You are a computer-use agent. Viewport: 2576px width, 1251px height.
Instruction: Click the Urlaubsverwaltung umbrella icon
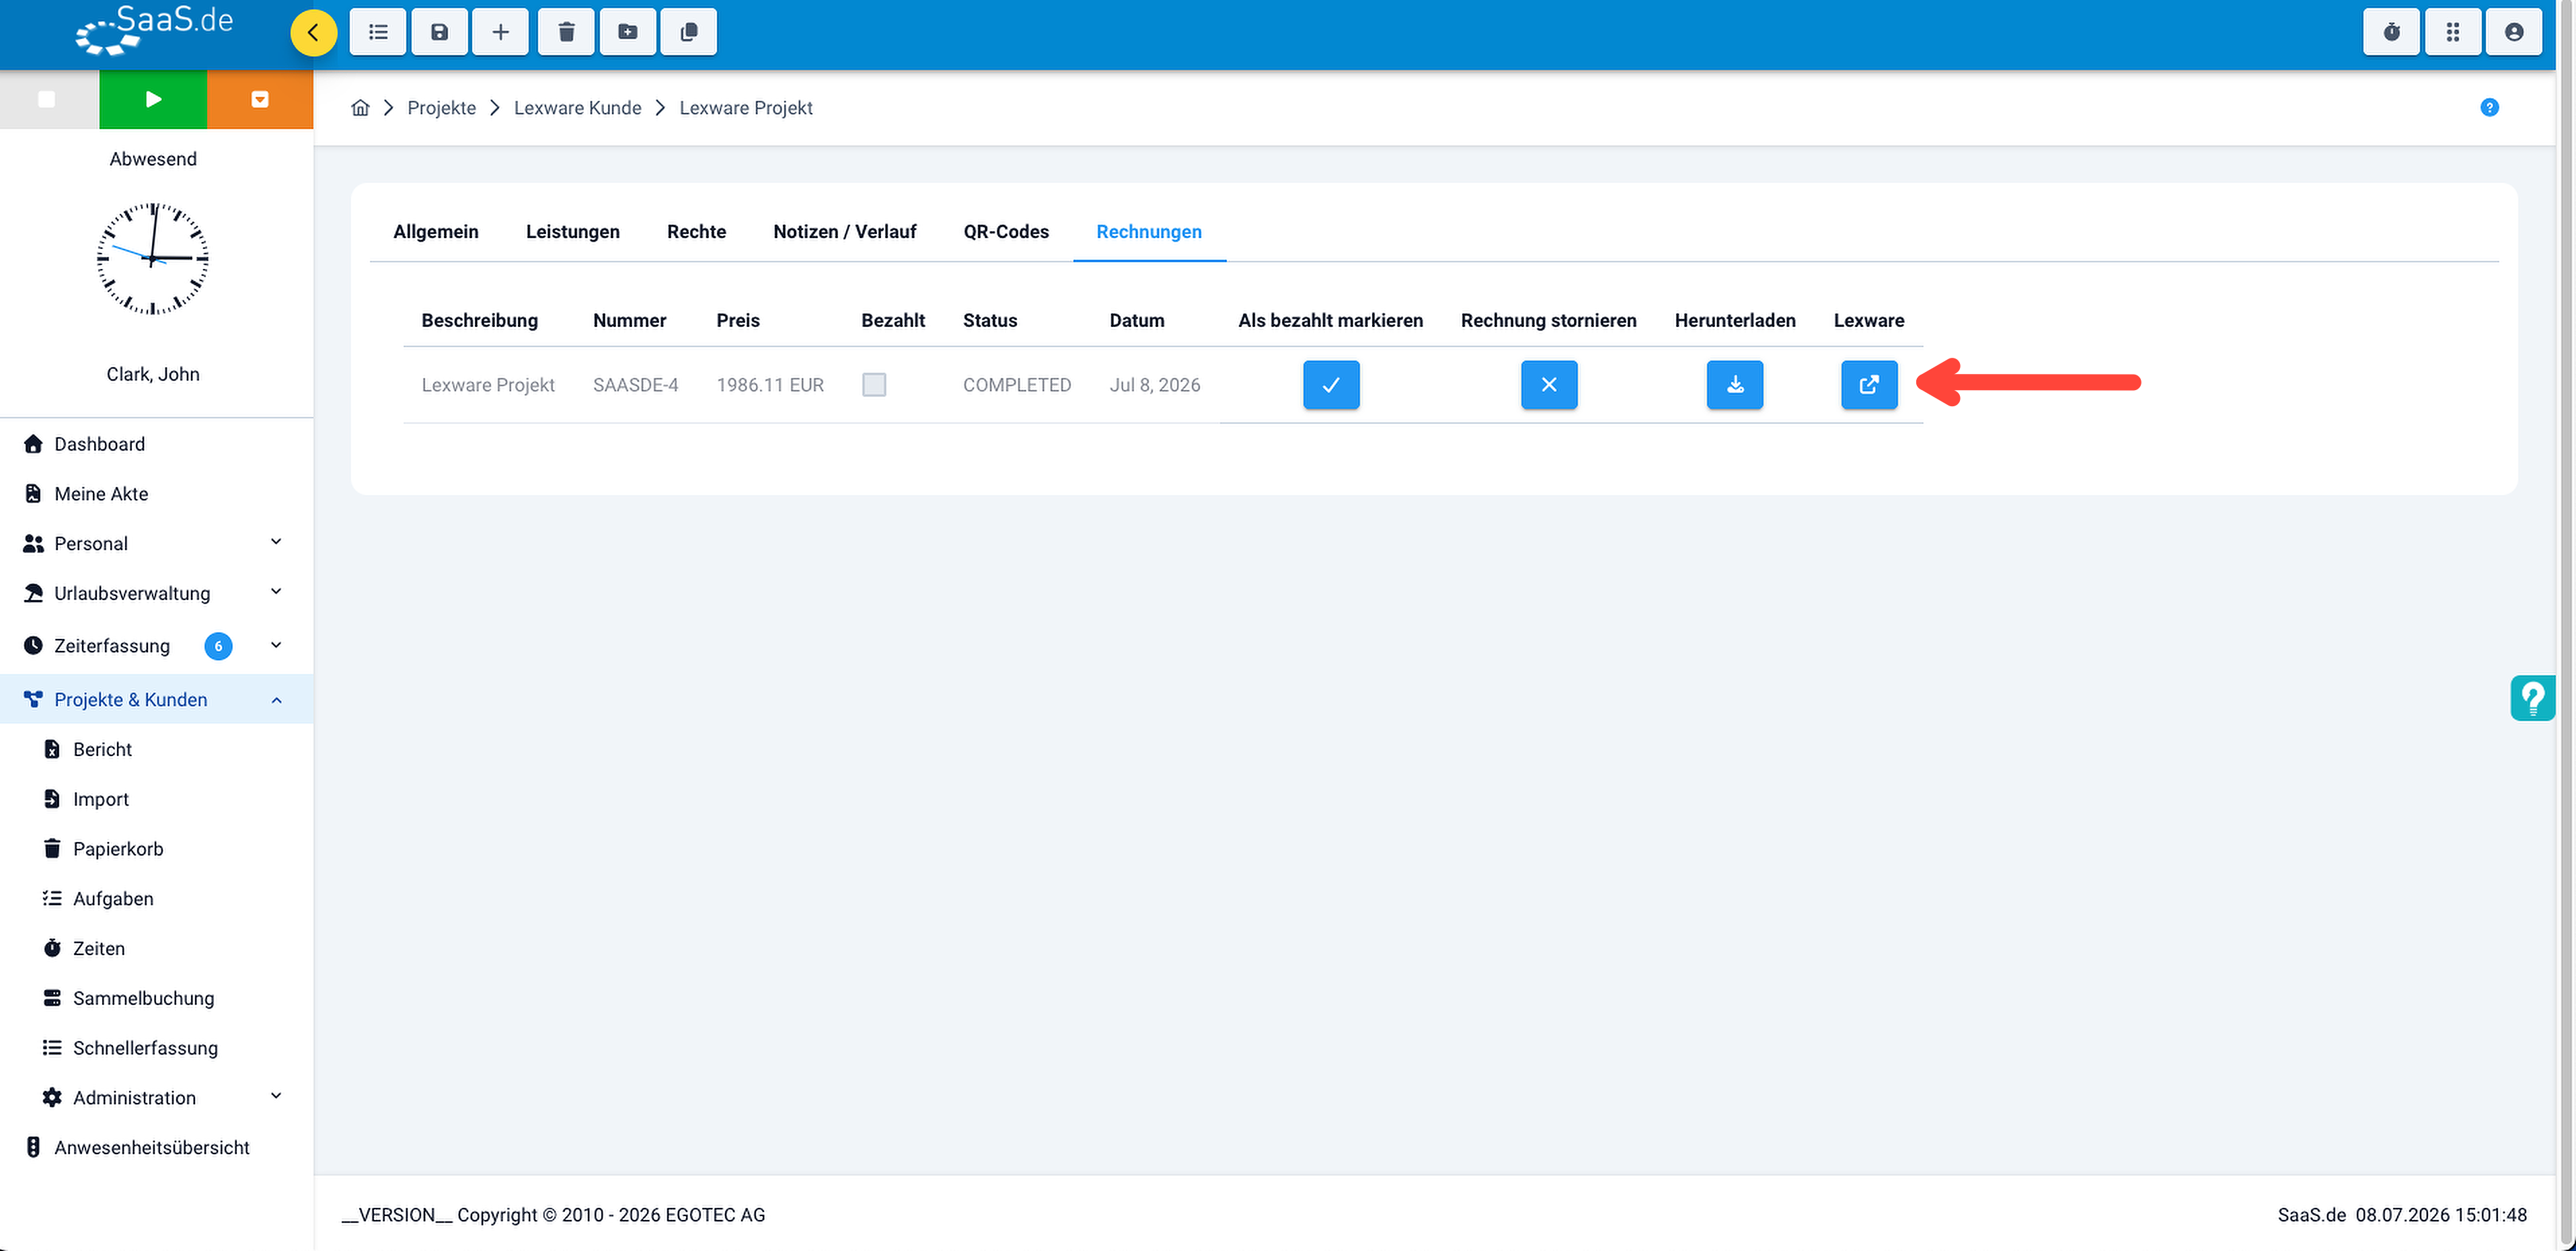33,593
